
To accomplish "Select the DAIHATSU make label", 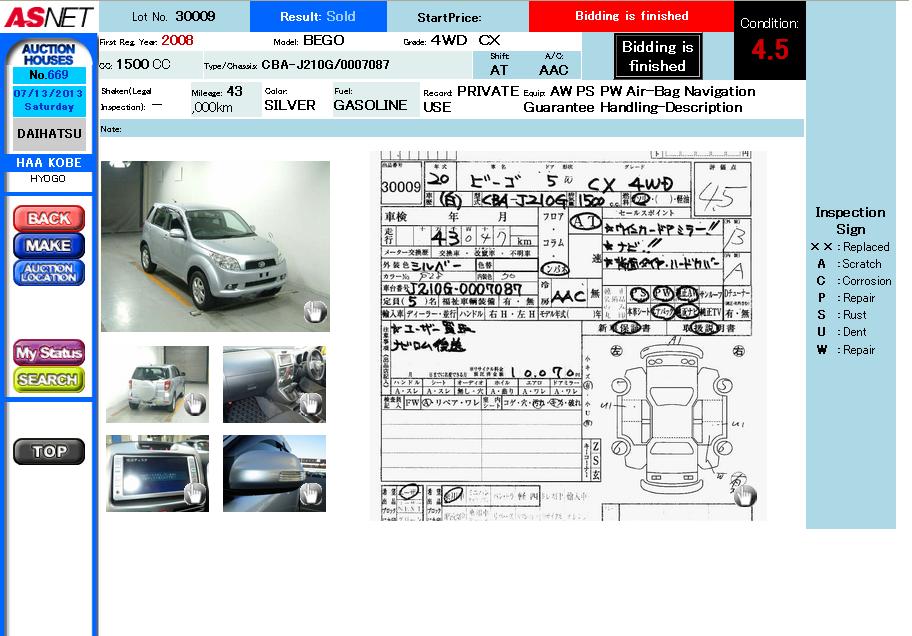I will click(x=48, y=133).
